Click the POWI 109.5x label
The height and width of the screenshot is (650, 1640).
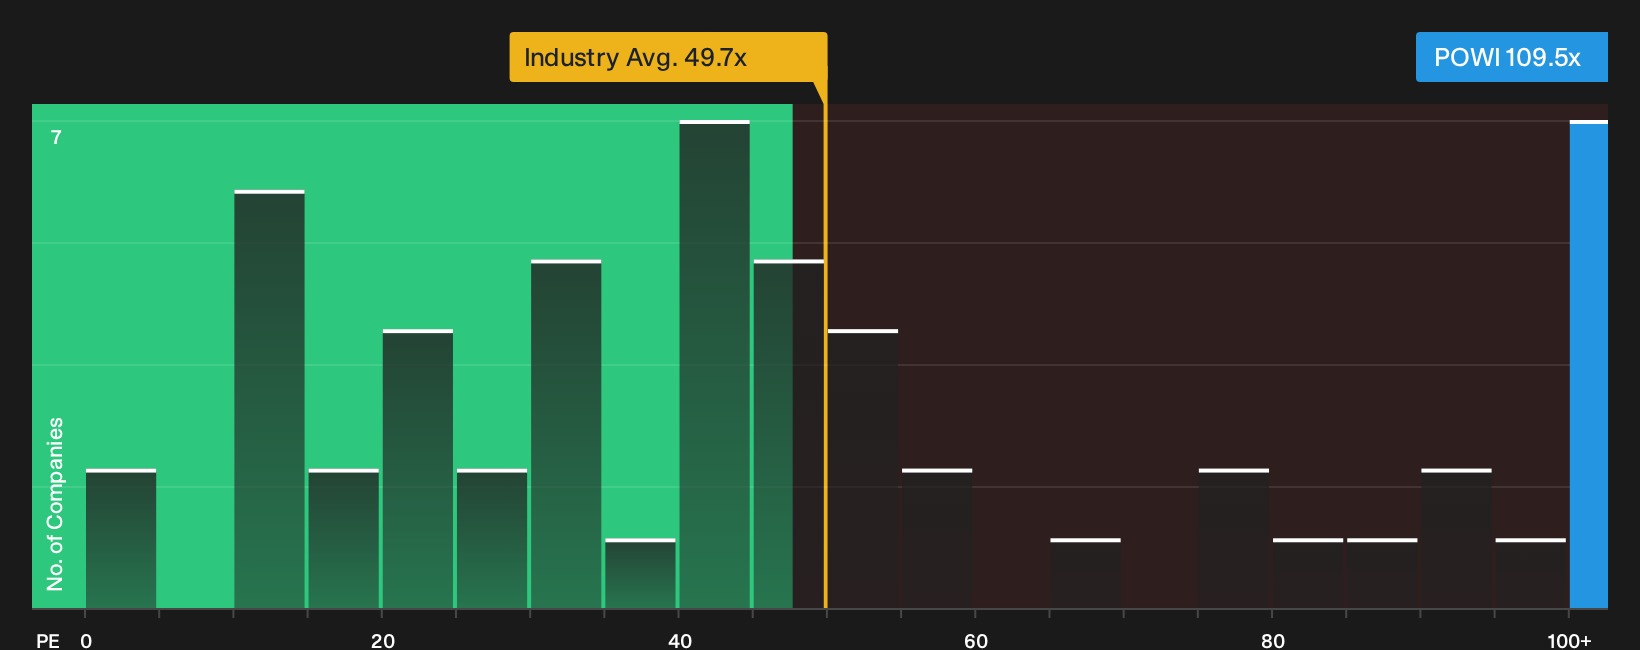coord(1511,57)
